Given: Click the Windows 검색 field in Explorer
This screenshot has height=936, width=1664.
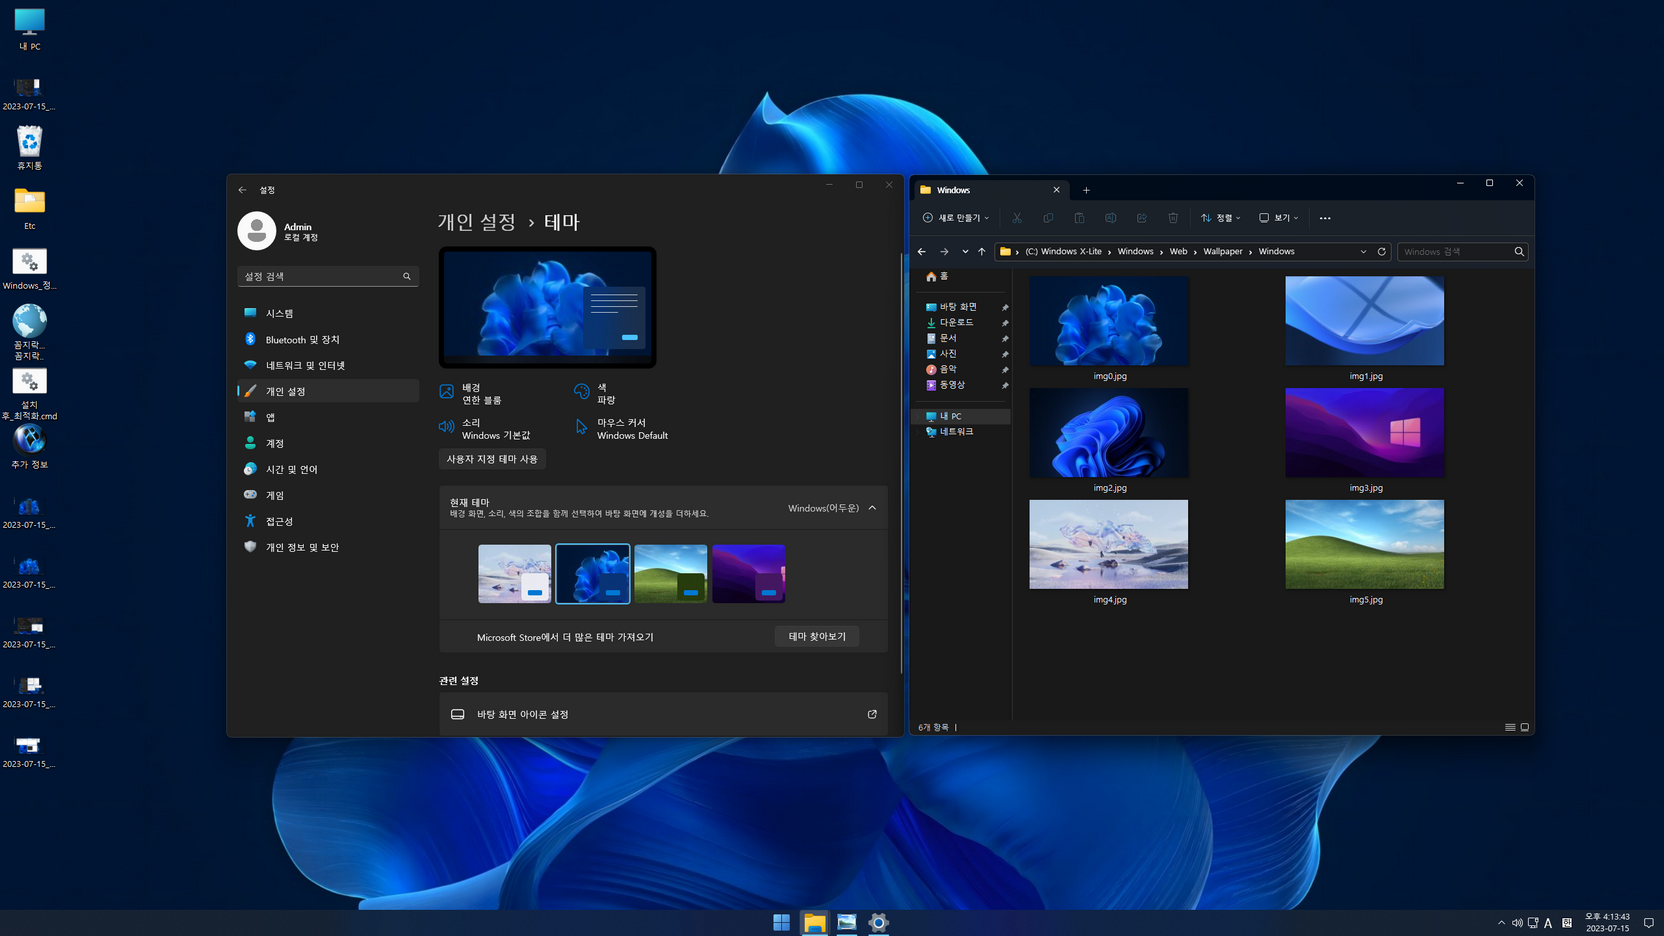Looking at the screenshot, I should pos(1462,252).
